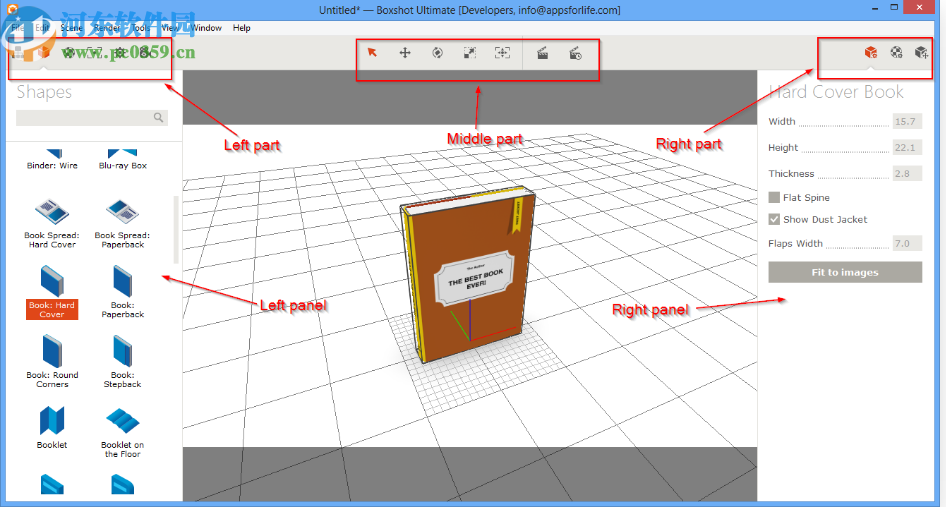Select the Book: Round Corners shape

coord(52,362)
